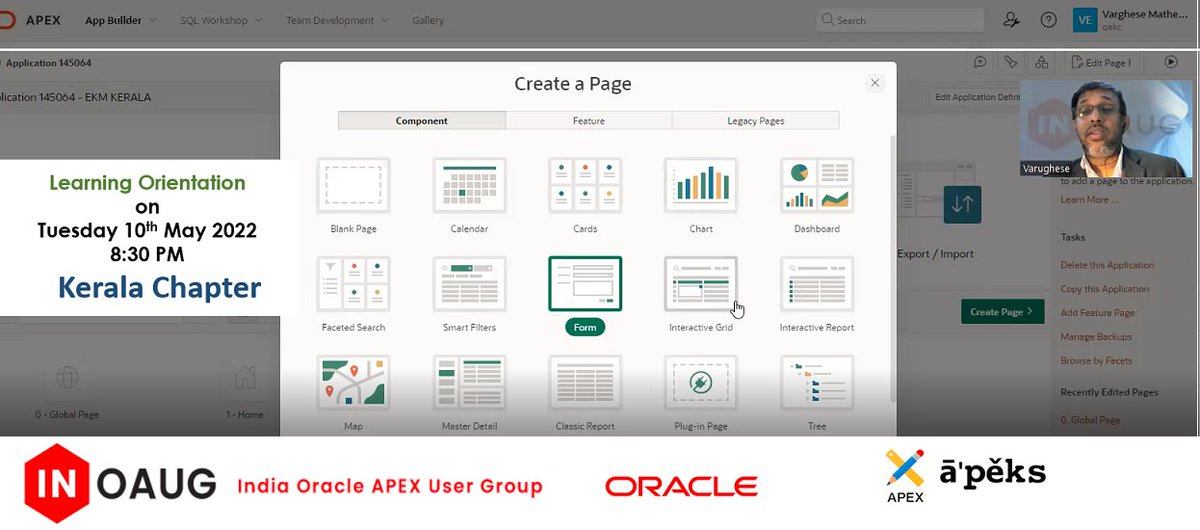Open the Help question mark icon
1200x530 pixels.
1048,19
